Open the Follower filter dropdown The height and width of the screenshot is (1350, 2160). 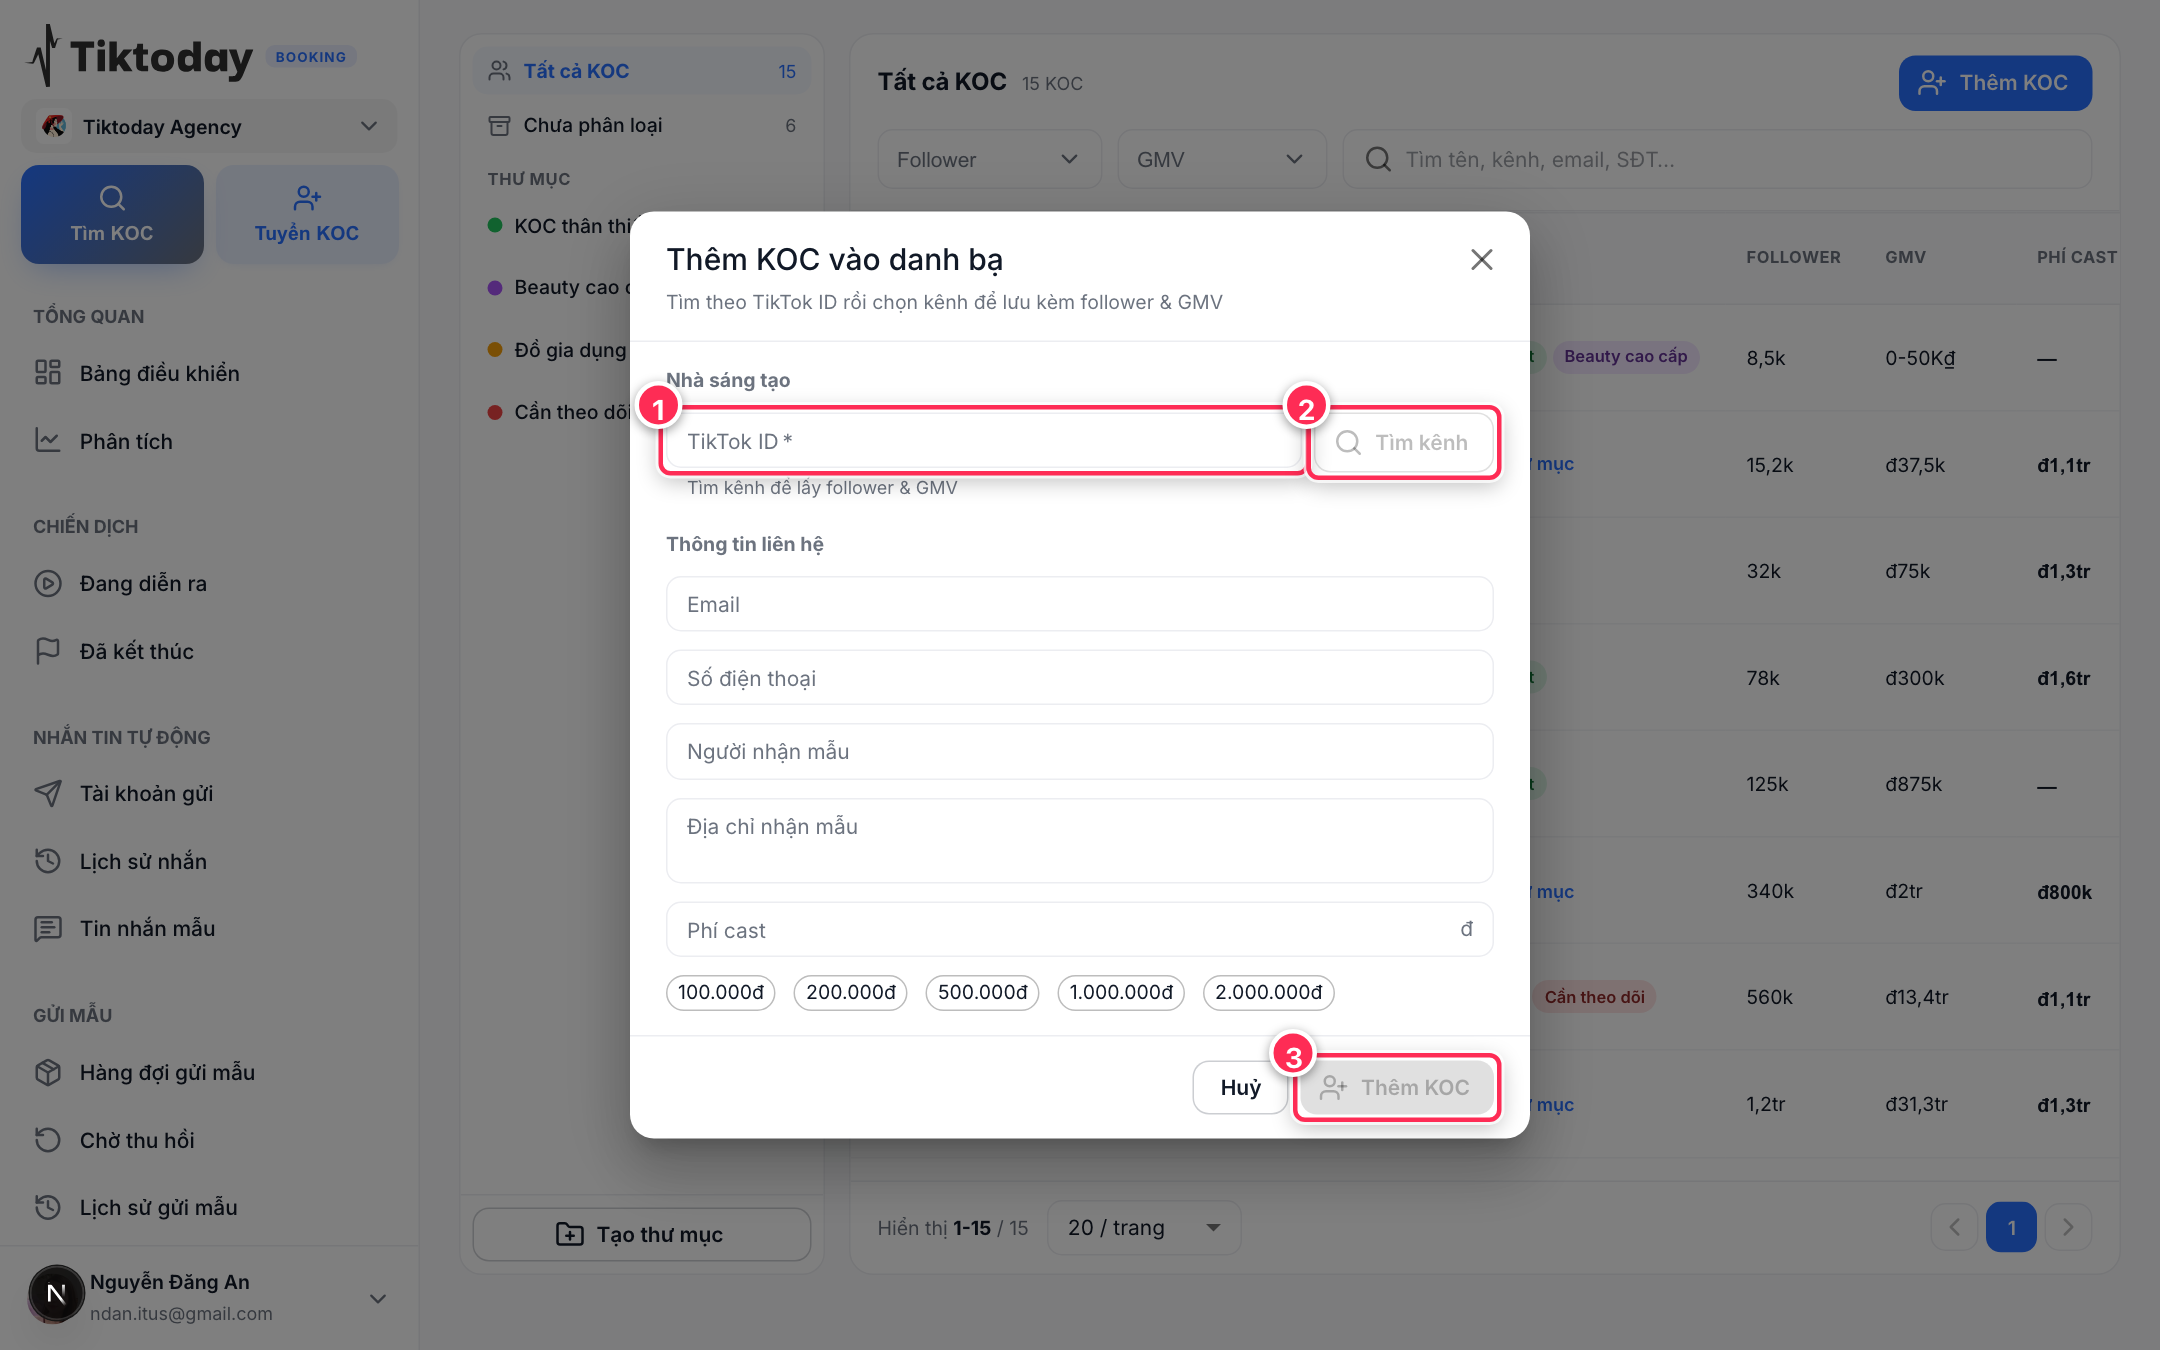[989, 160]
